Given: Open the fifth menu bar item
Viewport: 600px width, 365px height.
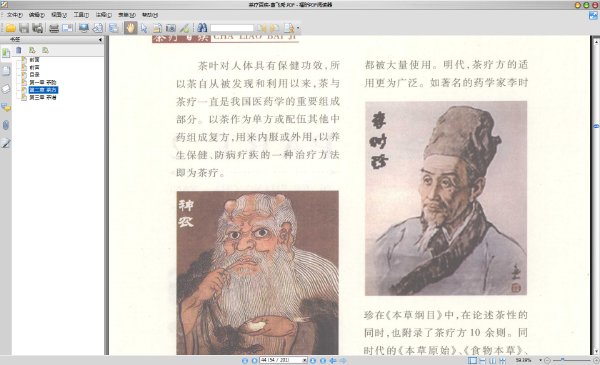Looking at the screenshot, I should click(x=104, y=15).
